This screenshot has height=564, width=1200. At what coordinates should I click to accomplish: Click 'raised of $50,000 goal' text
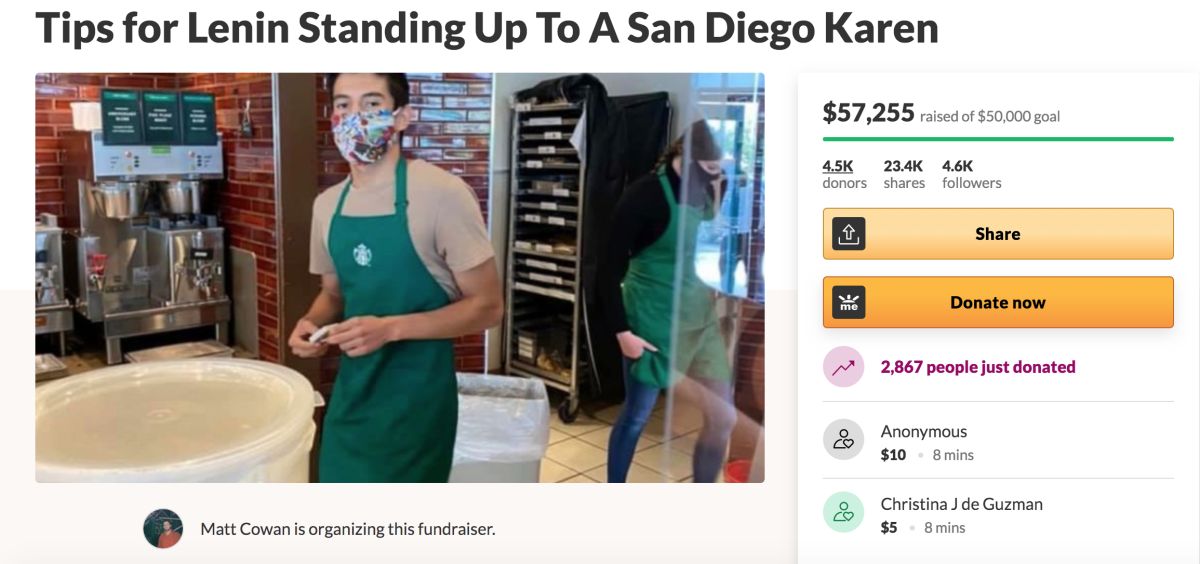(x=990, y=116)
